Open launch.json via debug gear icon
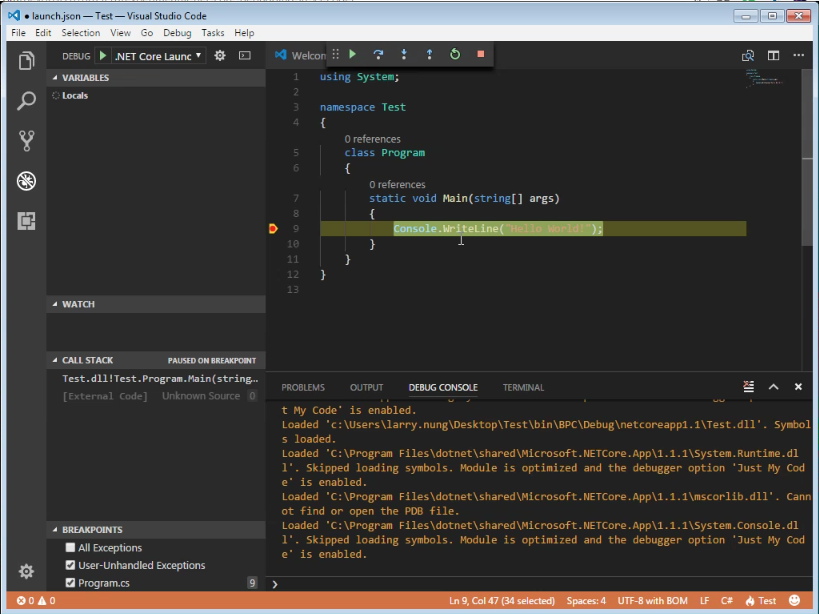Viewport: 819px width, 614px height. [220, 55]
